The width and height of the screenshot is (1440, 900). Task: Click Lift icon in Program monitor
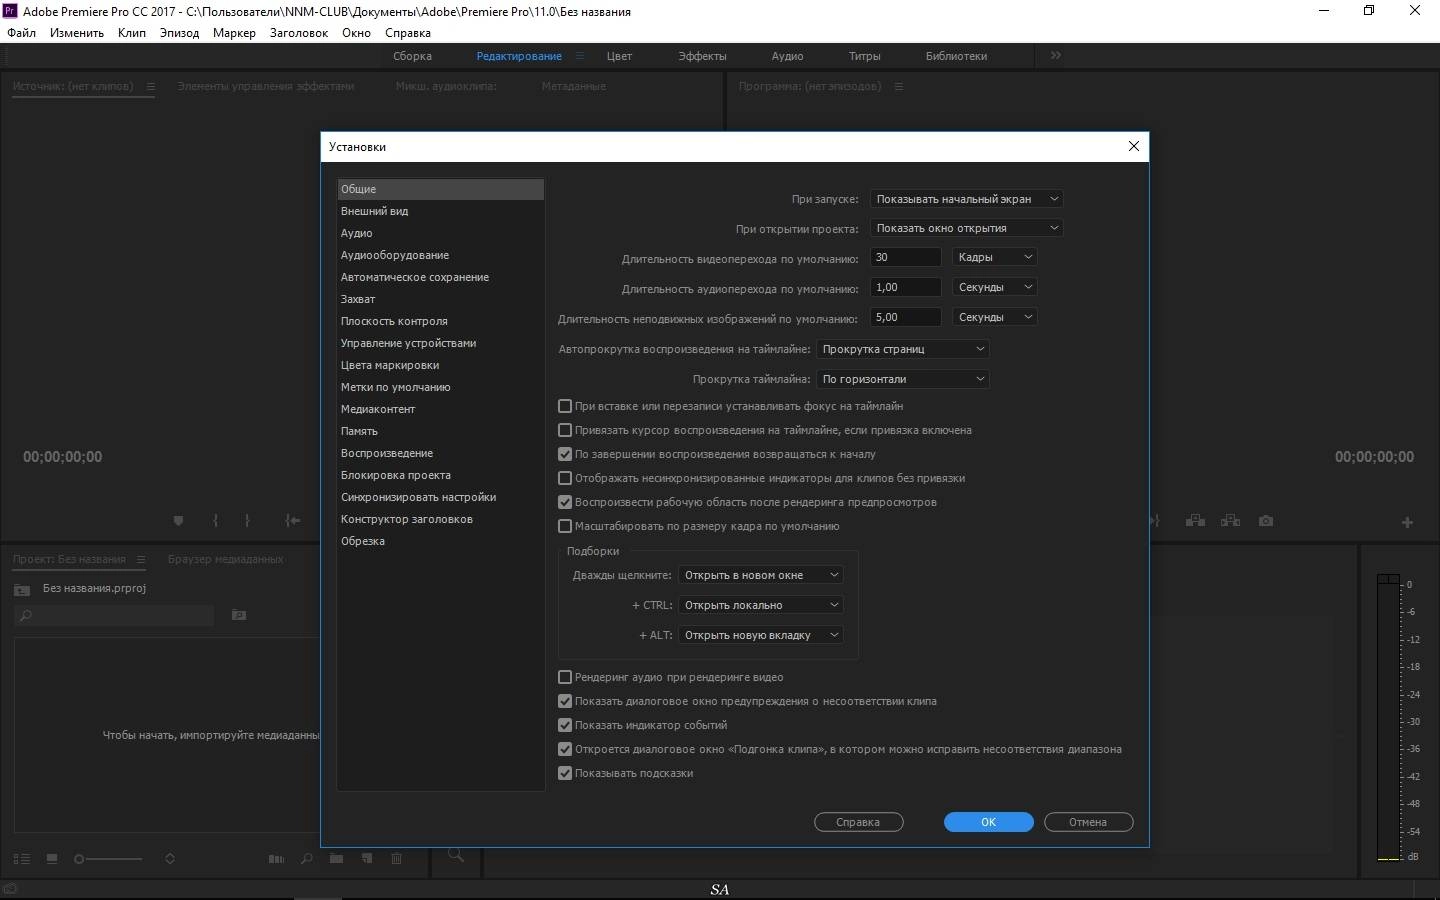point(1195,521)
